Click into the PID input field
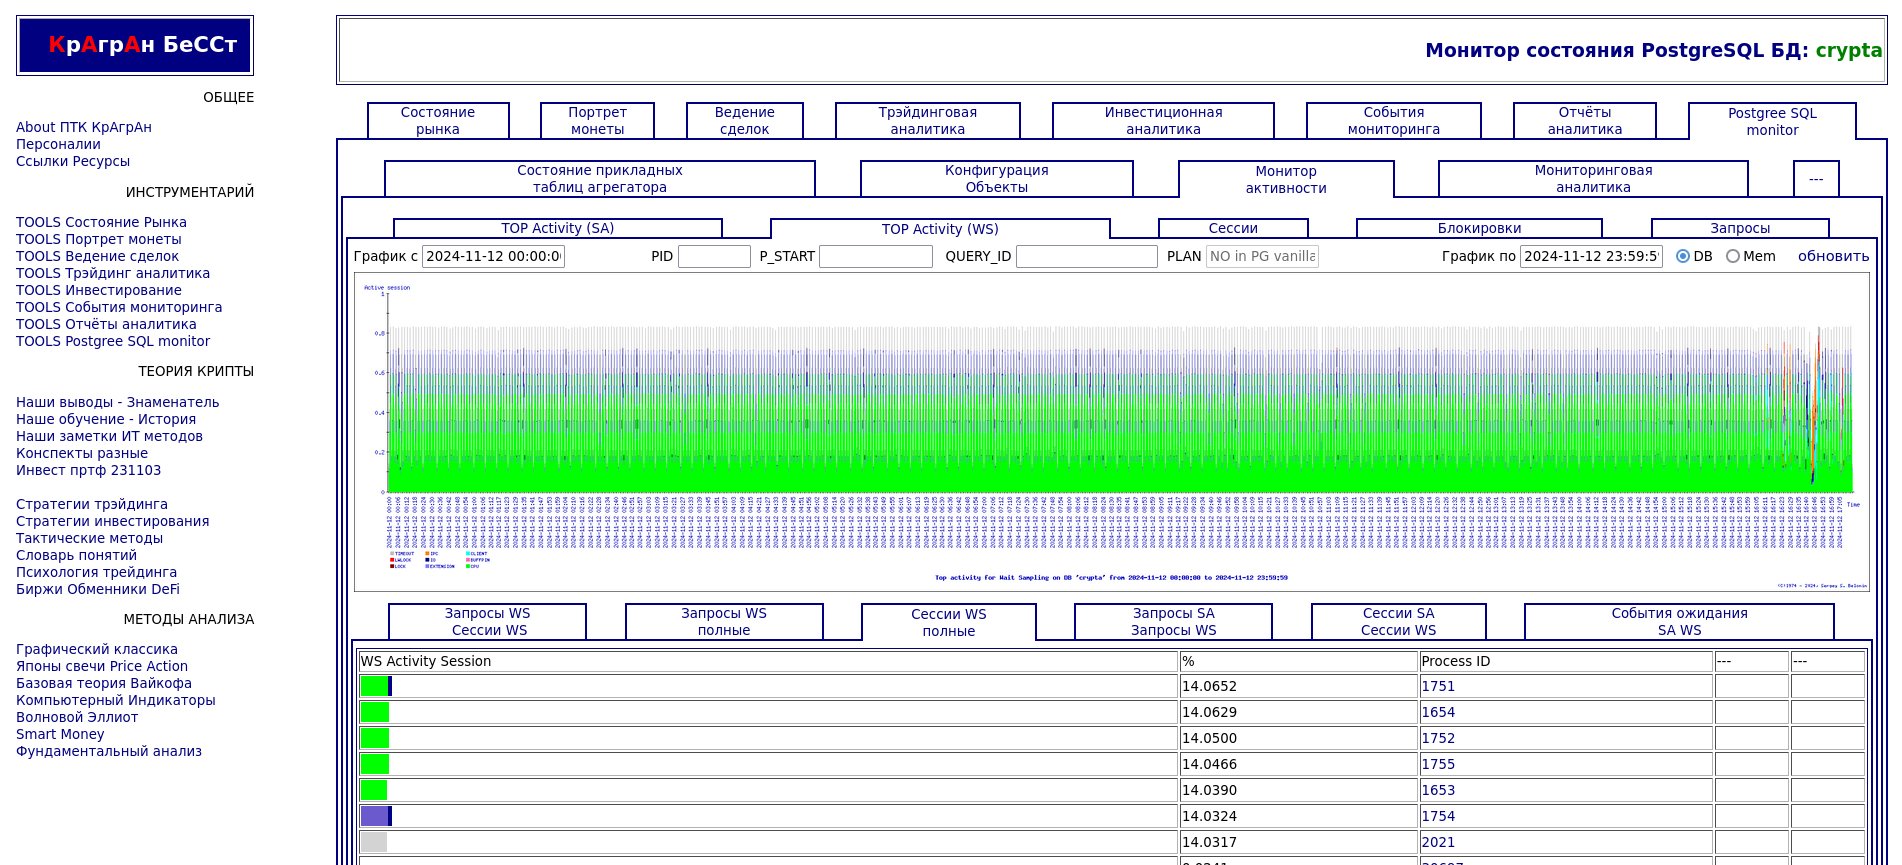 click(714, 257)
